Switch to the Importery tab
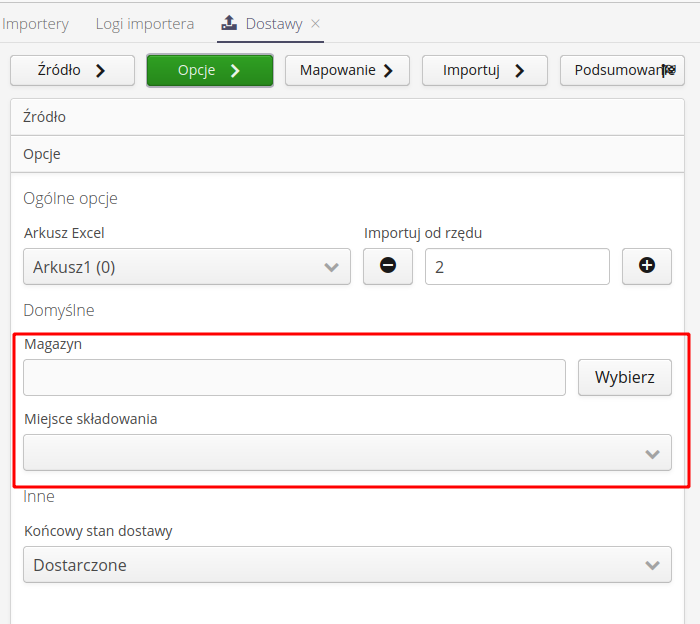Viewport: 700px width, 624px height. [x=36, y=23]
